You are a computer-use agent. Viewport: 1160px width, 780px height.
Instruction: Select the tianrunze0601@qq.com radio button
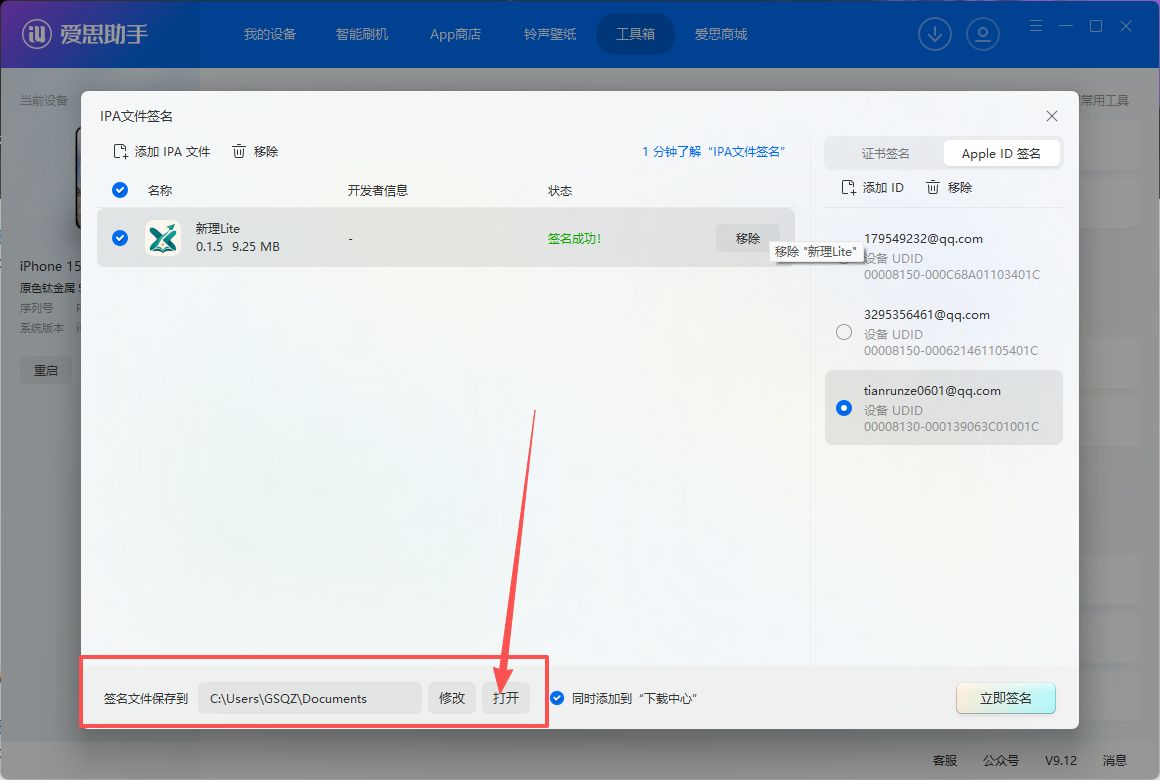click(x=844, y=408)
